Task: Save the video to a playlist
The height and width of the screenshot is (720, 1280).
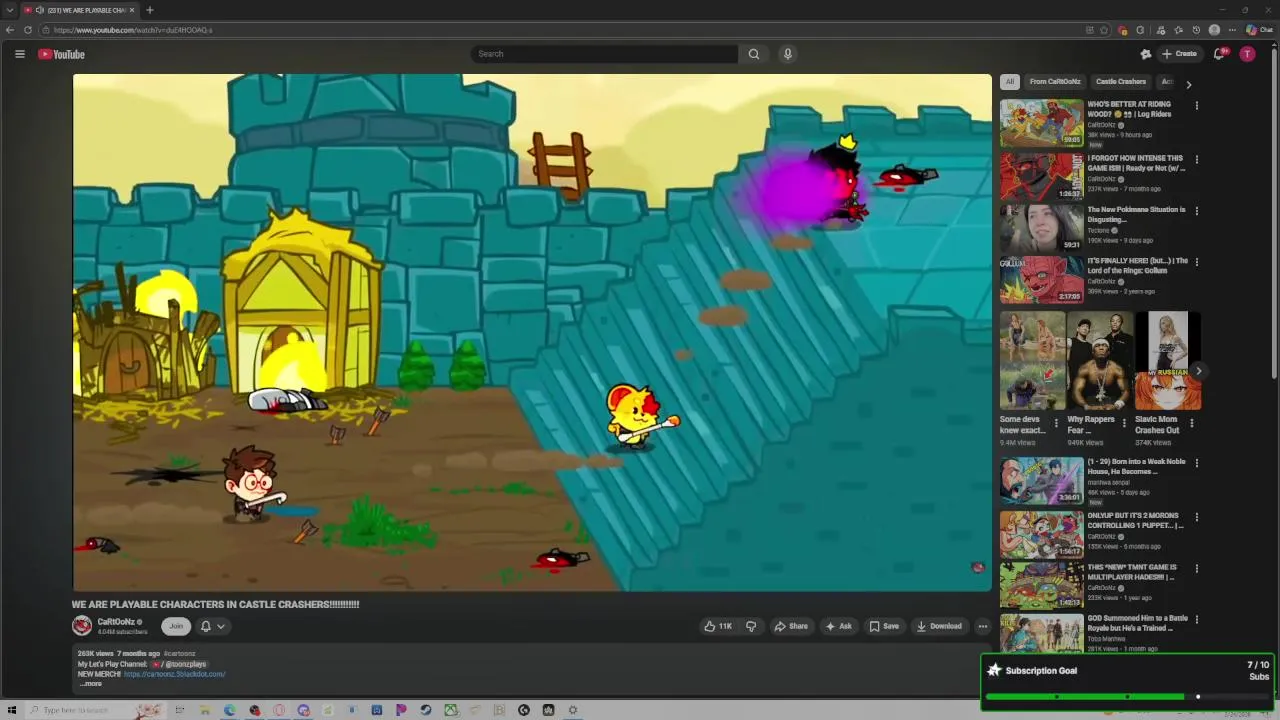Action: [x=884, y=626]
